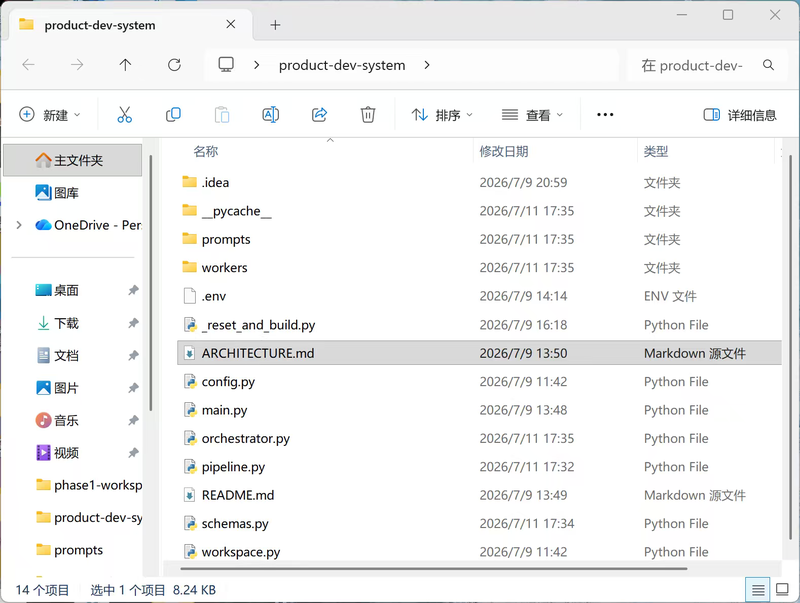The width and height of the screenshot is (800, 603).
Task: Expand chevron before product-dev-system in breadcrumb
Action: (257, 65)
